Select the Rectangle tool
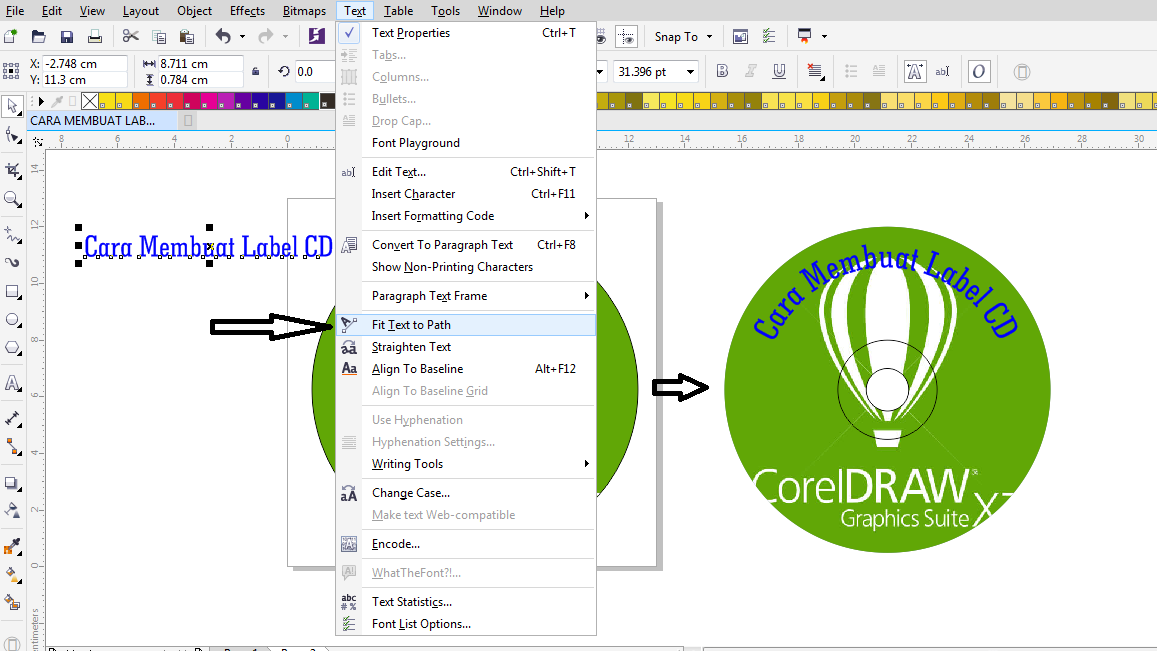This screenshot has height=651, width=1157. 12,292
